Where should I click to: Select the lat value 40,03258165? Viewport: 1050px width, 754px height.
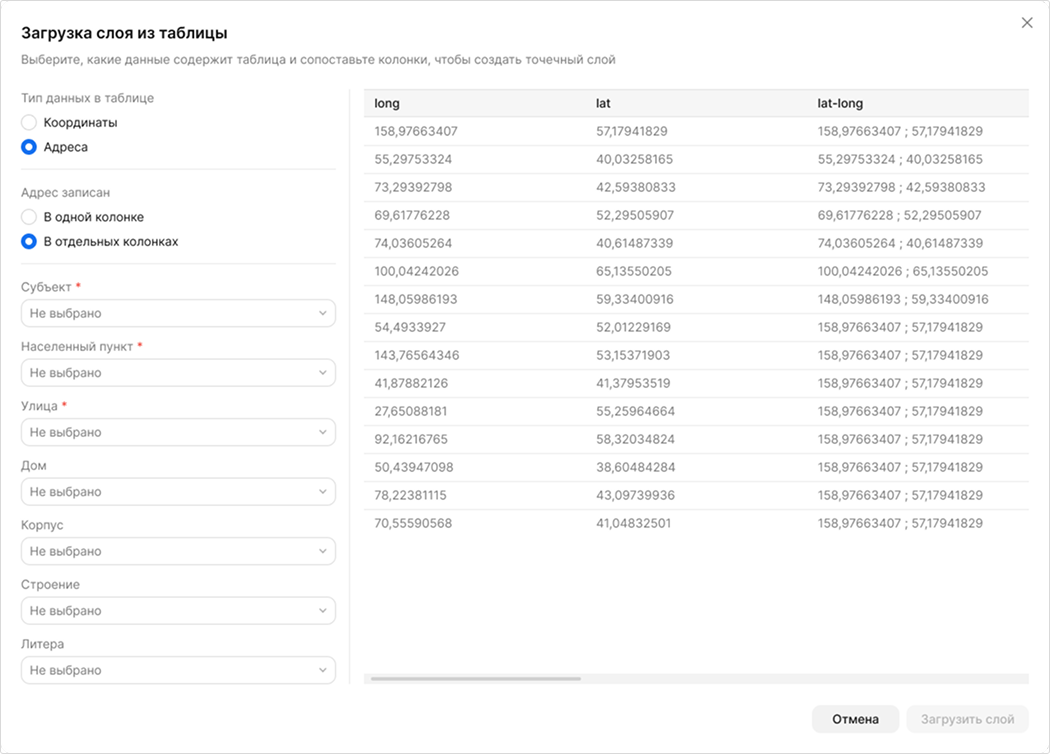click(635, 160)
